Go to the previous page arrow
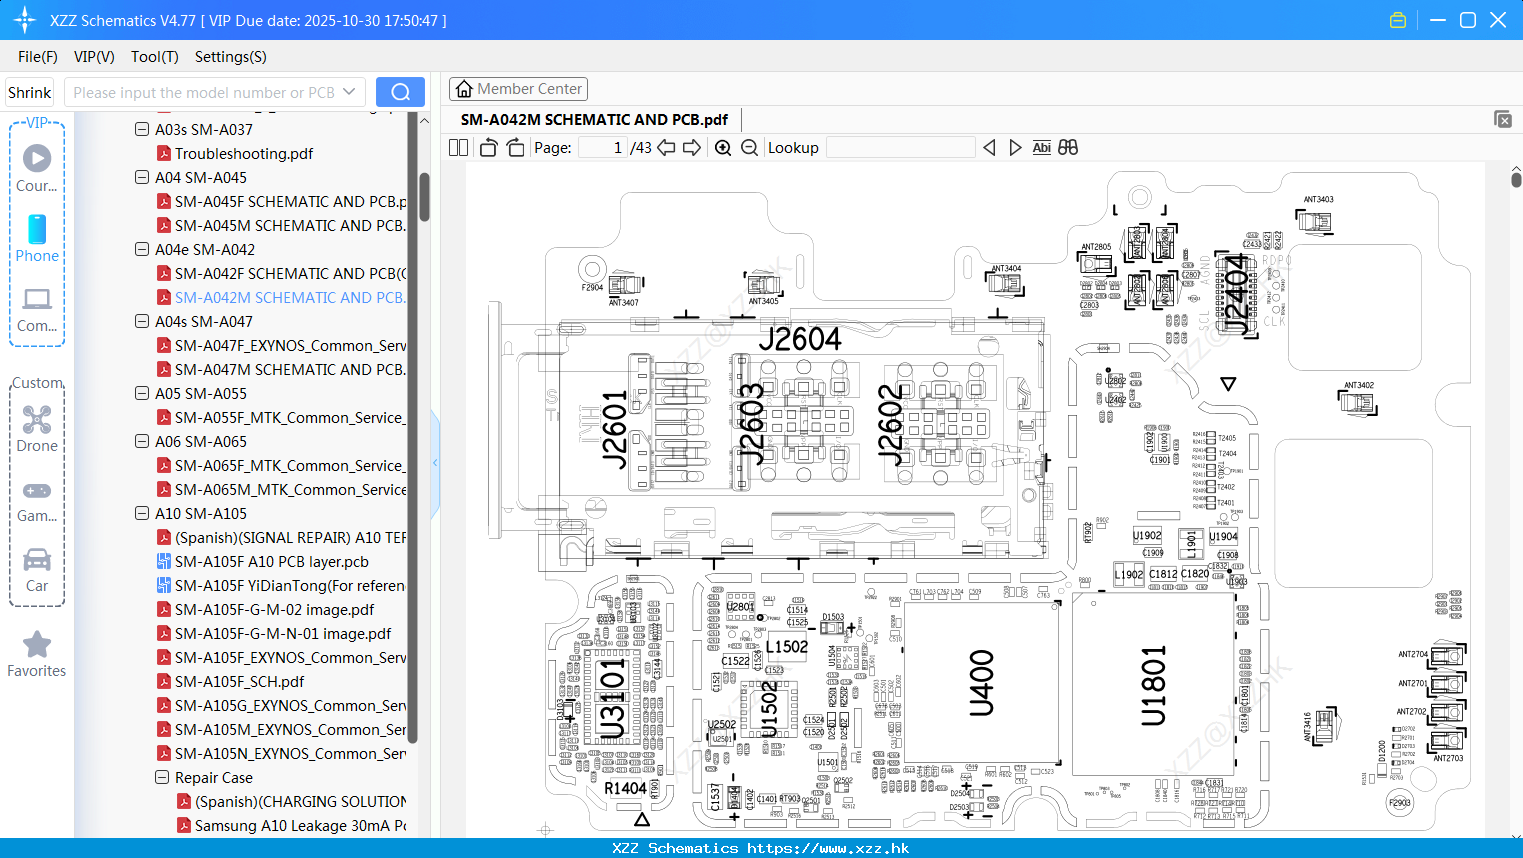 tap(666, 147)
